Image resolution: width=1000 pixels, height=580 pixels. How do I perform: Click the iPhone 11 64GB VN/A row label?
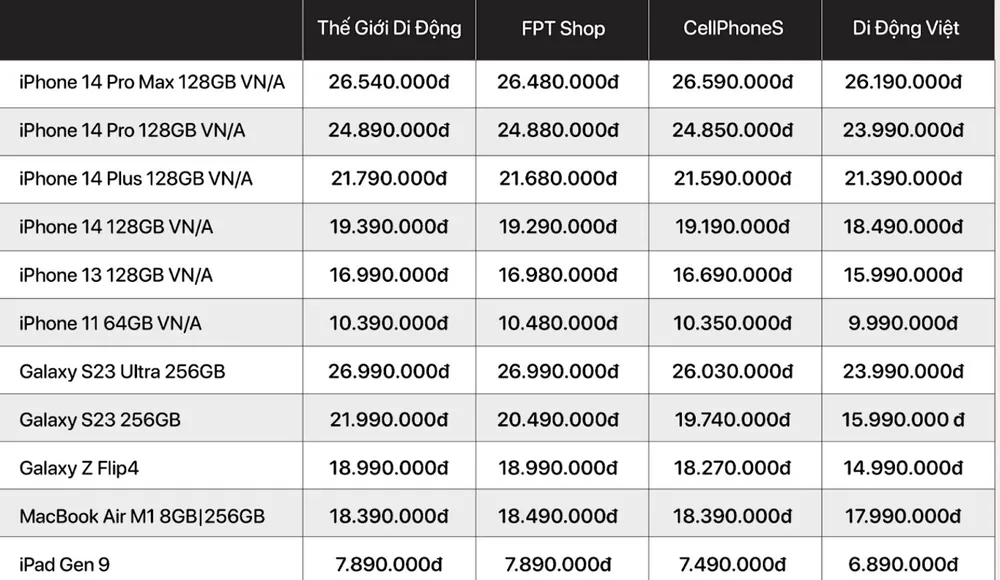coord(111,323)
